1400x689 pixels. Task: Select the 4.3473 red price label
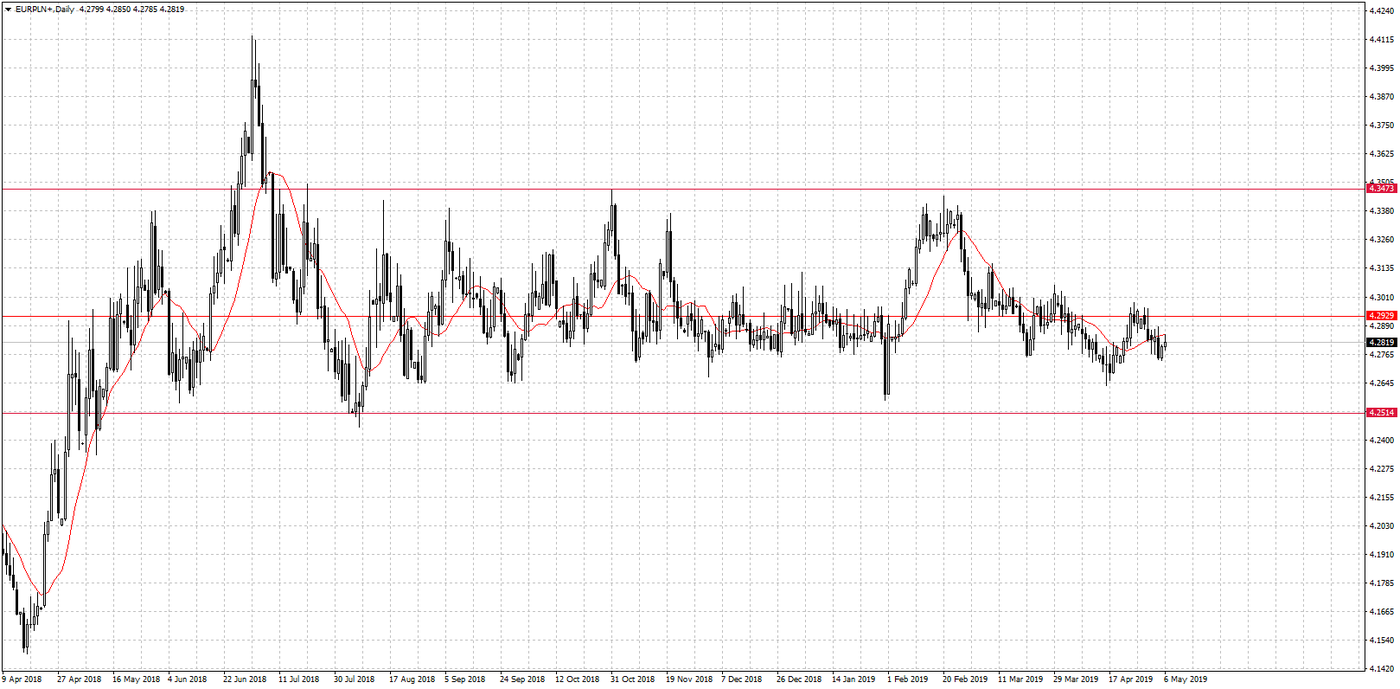[x=1380, y=188]
